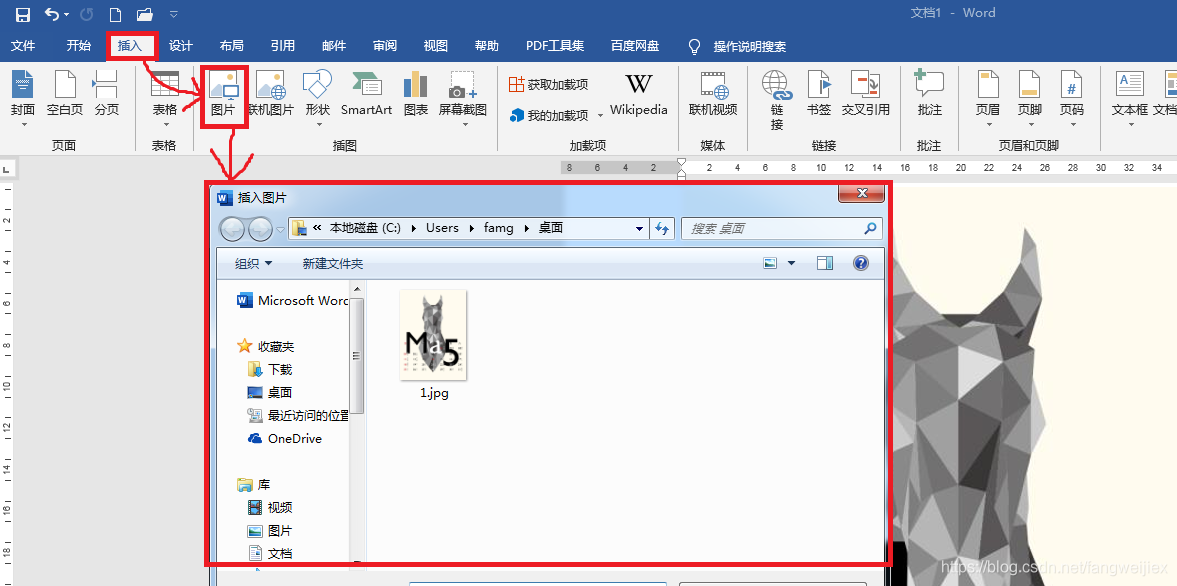This screenshot has width=1177, height=586.
Task: Switch to the 视图 ribbon tab
Action: tap(435, 46)
